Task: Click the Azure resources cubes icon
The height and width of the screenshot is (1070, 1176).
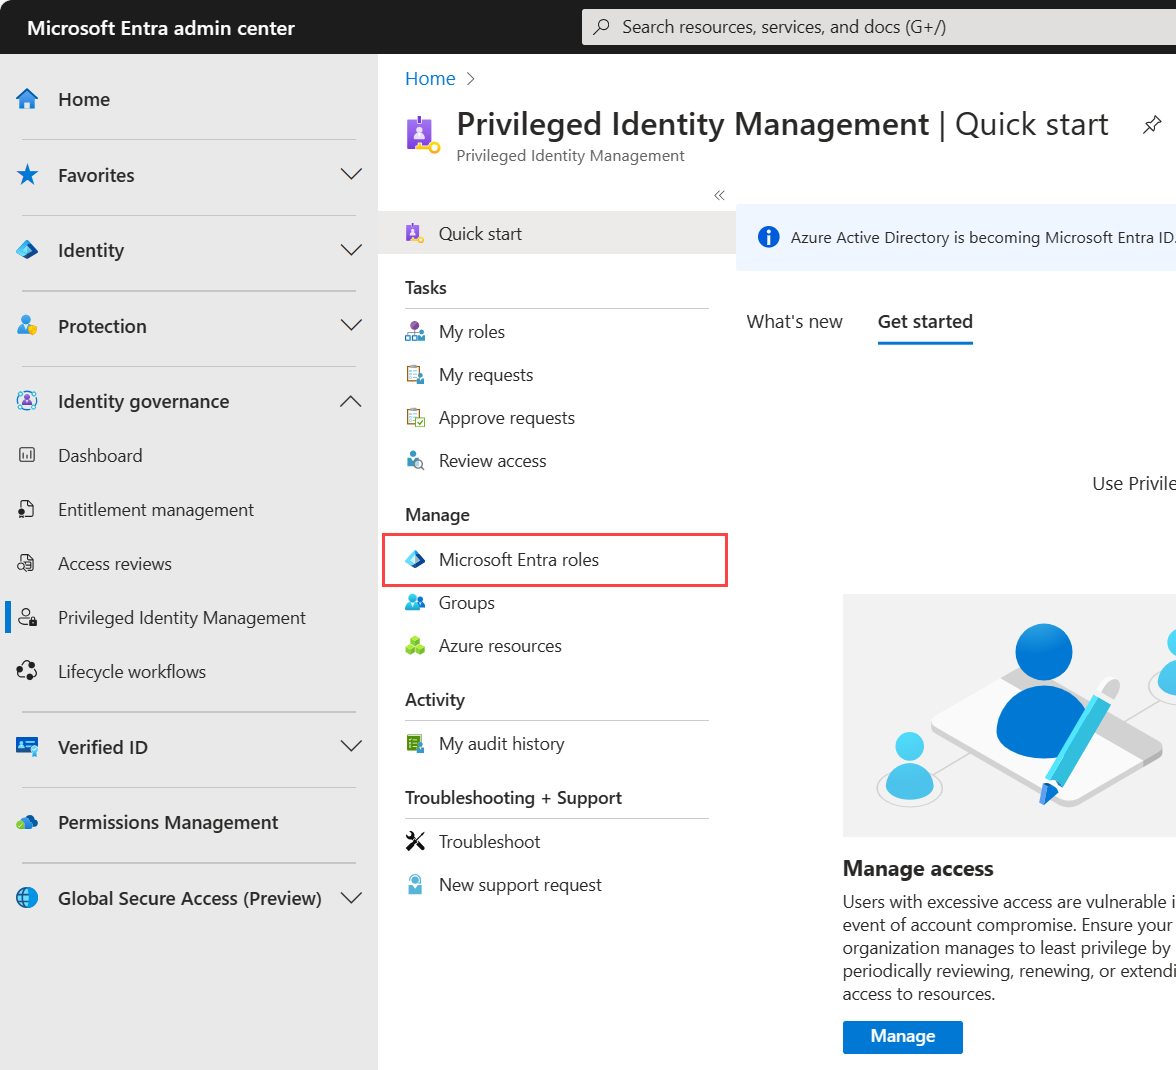Action: tap(415, 646)
